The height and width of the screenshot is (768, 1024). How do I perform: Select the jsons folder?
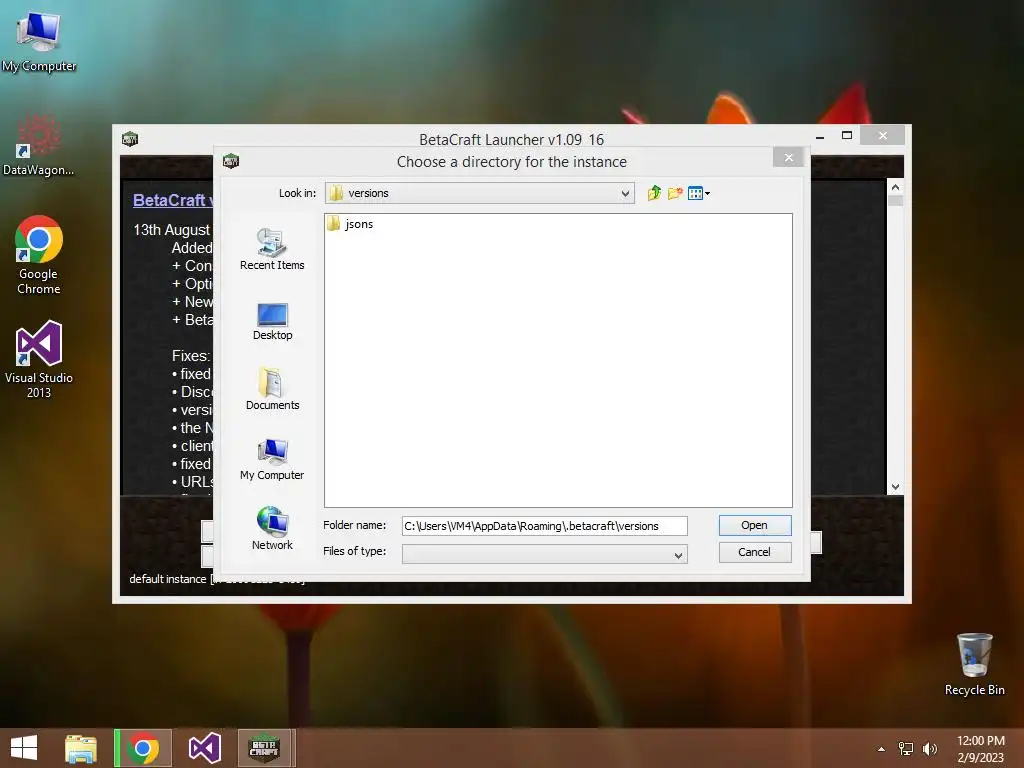tap(350, 224)
